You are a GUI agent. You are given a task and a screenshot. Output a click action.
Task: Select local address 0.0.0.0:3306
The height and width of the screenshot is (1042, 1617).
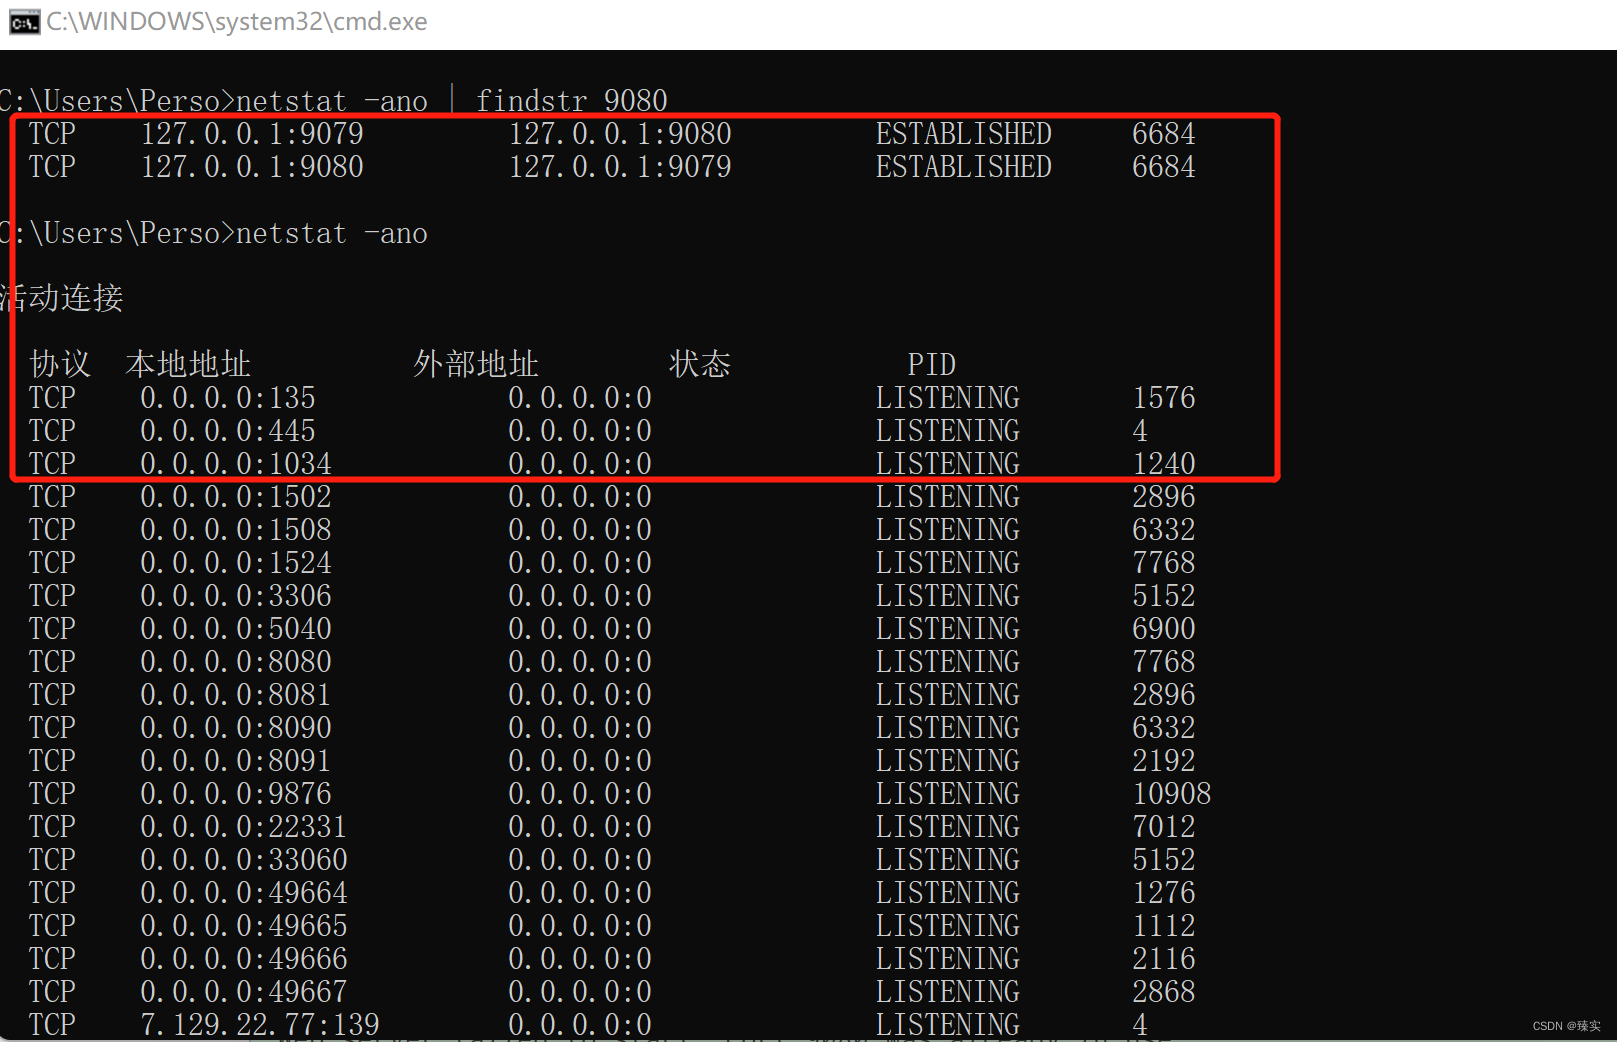point(236,596)
